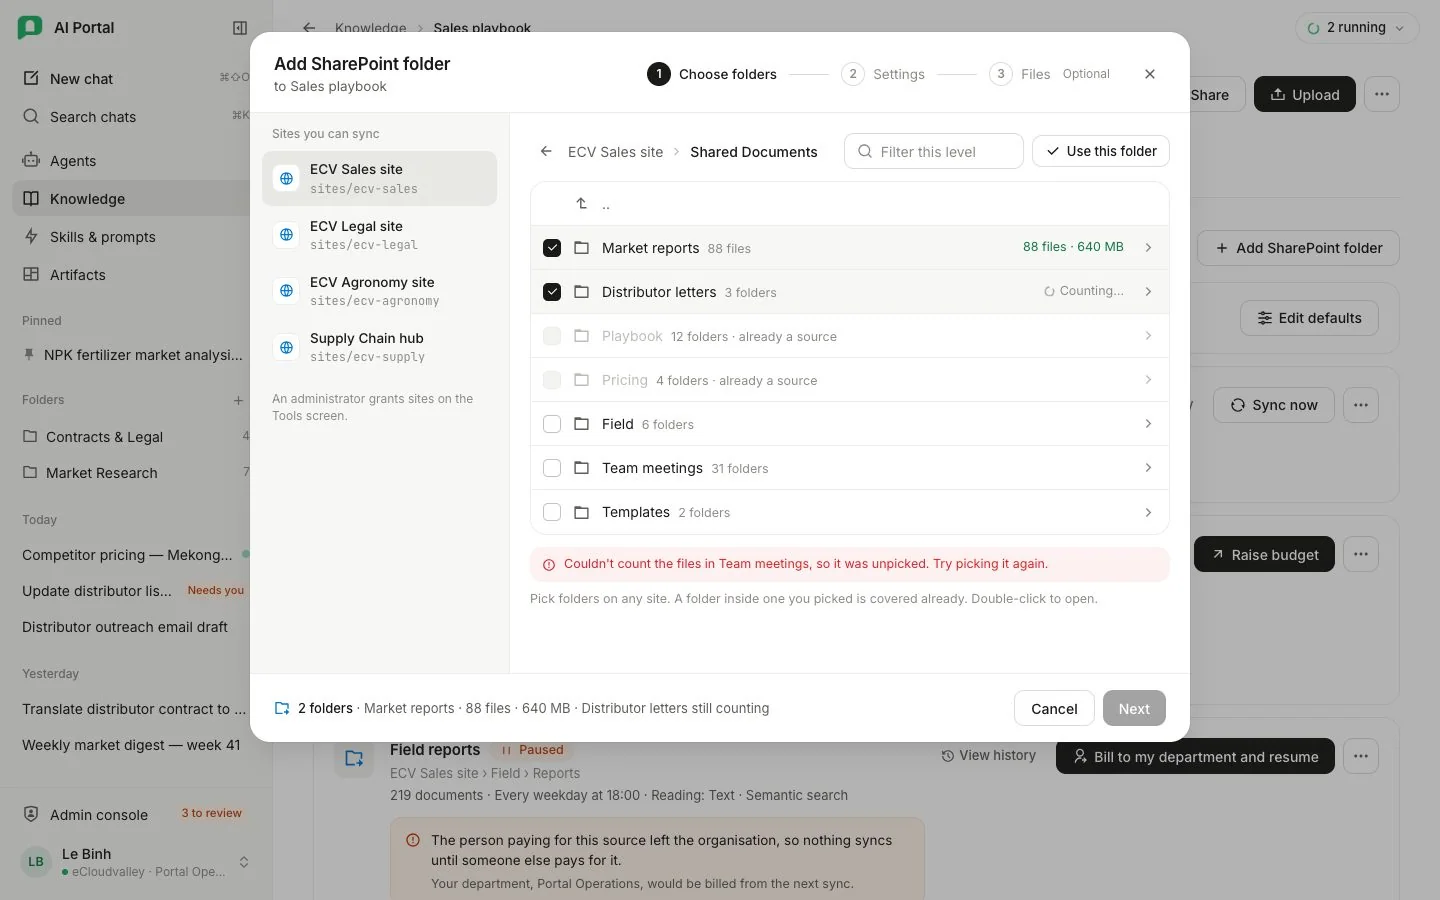Focus the Filter this level field

[x=934, y=151]
